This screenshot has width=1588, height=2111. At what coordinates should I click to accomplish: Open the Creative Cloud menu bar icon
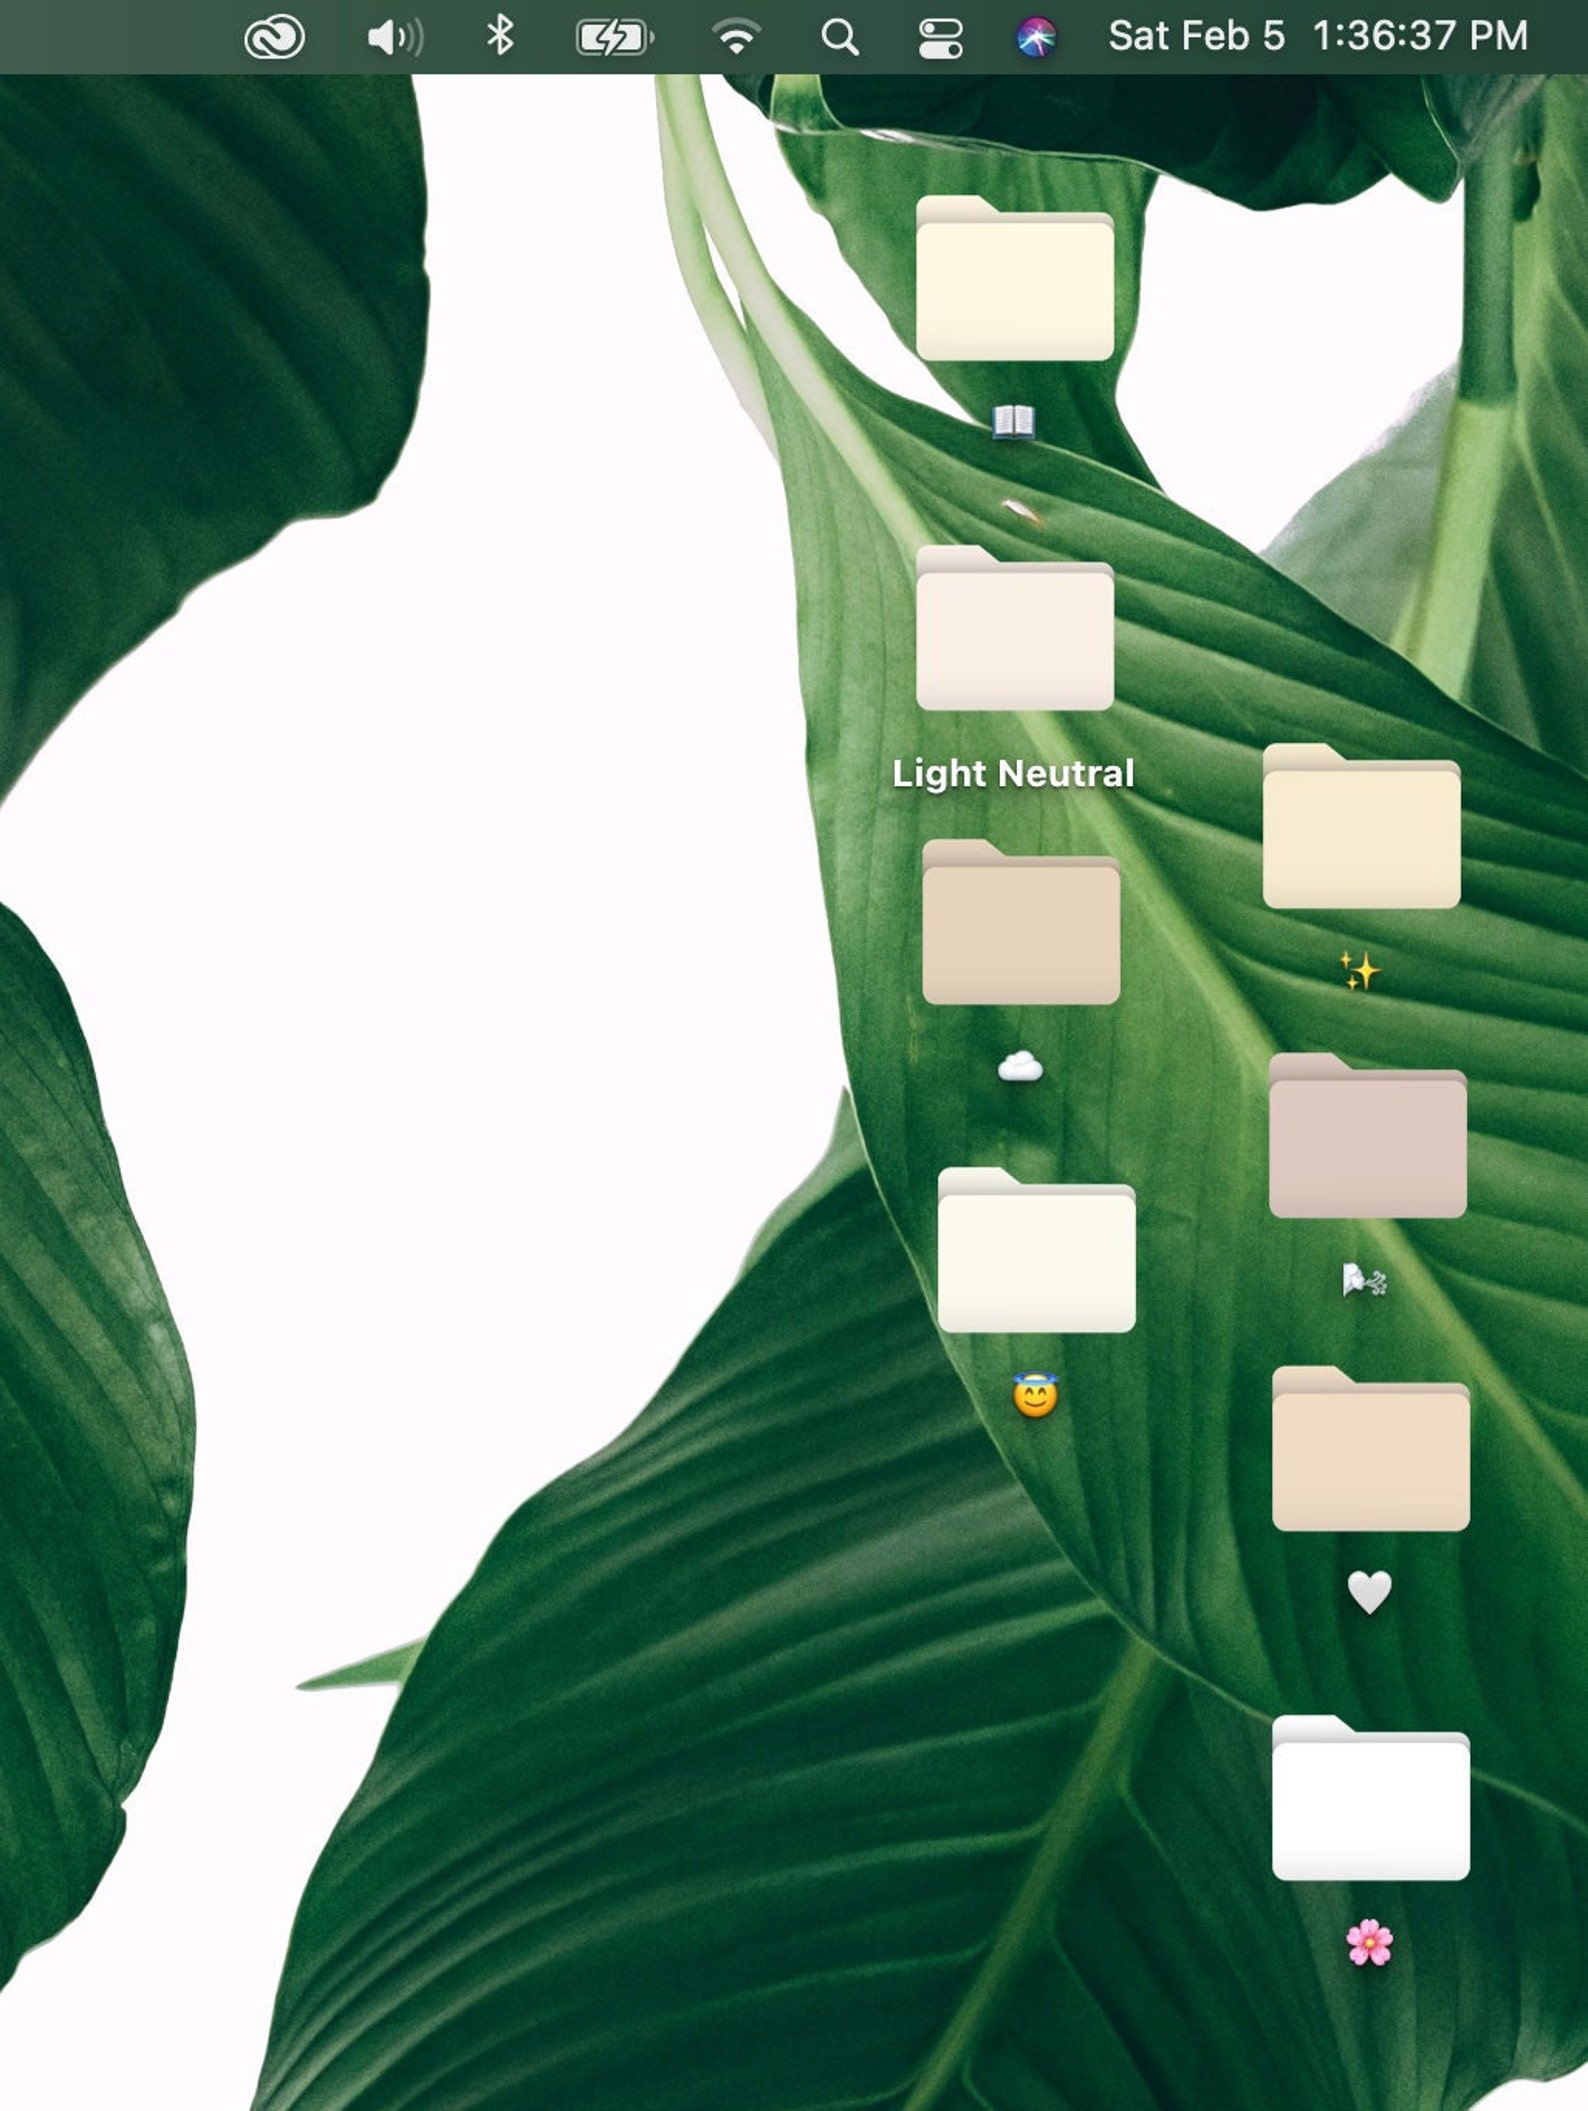[274, 38]
